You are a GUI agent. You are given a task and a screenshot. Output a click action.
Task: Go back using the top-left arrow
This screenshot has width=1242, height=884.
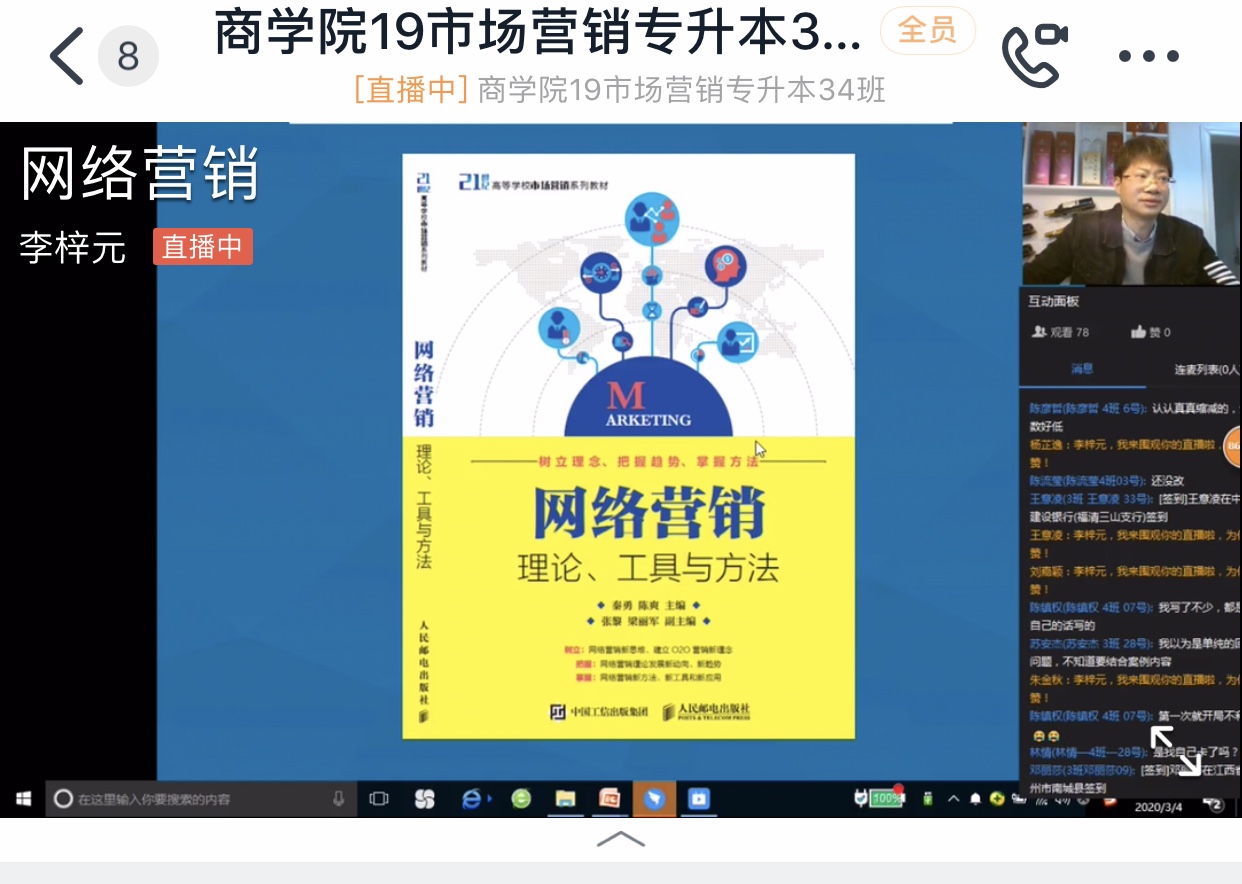(66, 55)
